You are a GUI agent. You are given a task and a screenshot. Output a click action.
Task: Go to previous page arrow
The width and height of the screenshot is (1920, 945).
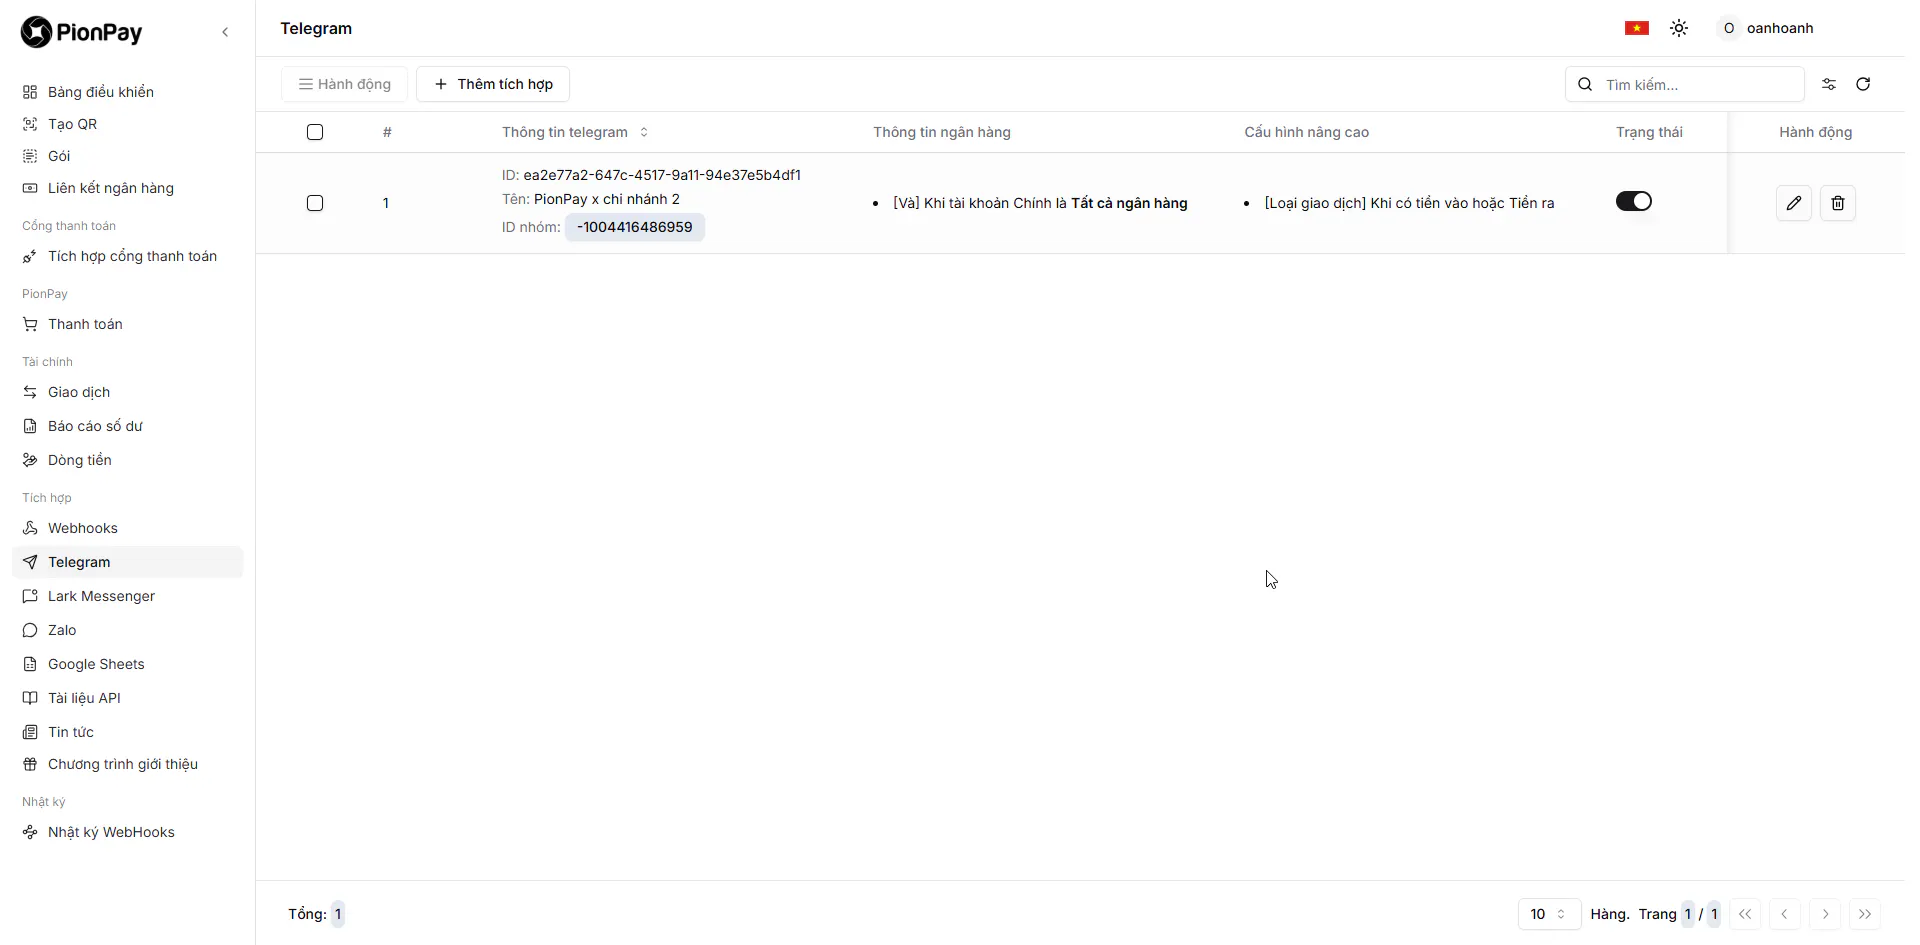[x=1785, y=914]
